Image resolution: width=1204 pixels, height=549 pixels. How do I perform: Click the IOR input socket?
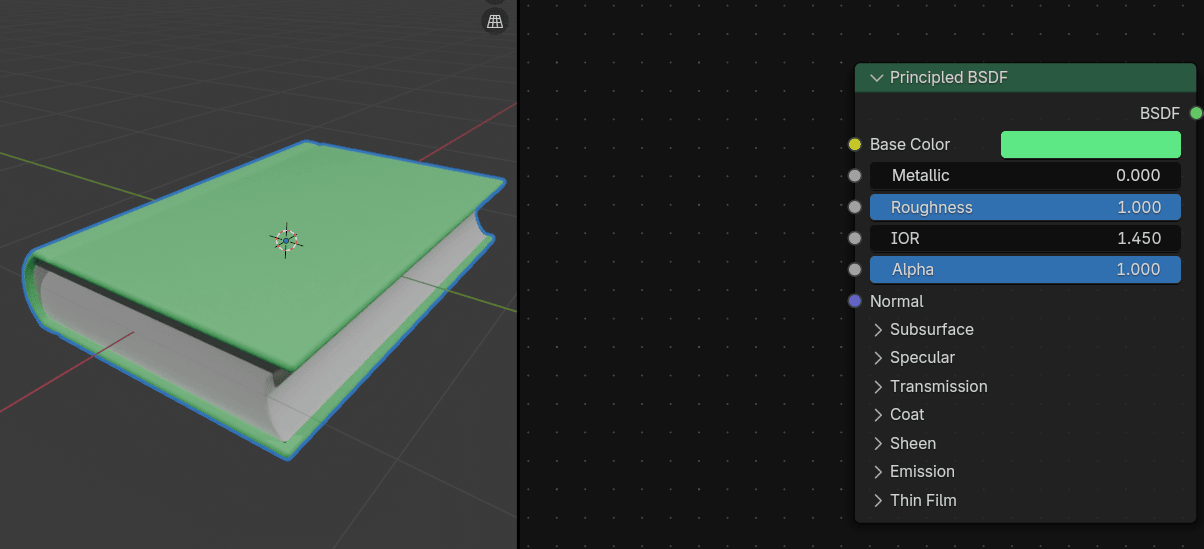coord(855,238)
